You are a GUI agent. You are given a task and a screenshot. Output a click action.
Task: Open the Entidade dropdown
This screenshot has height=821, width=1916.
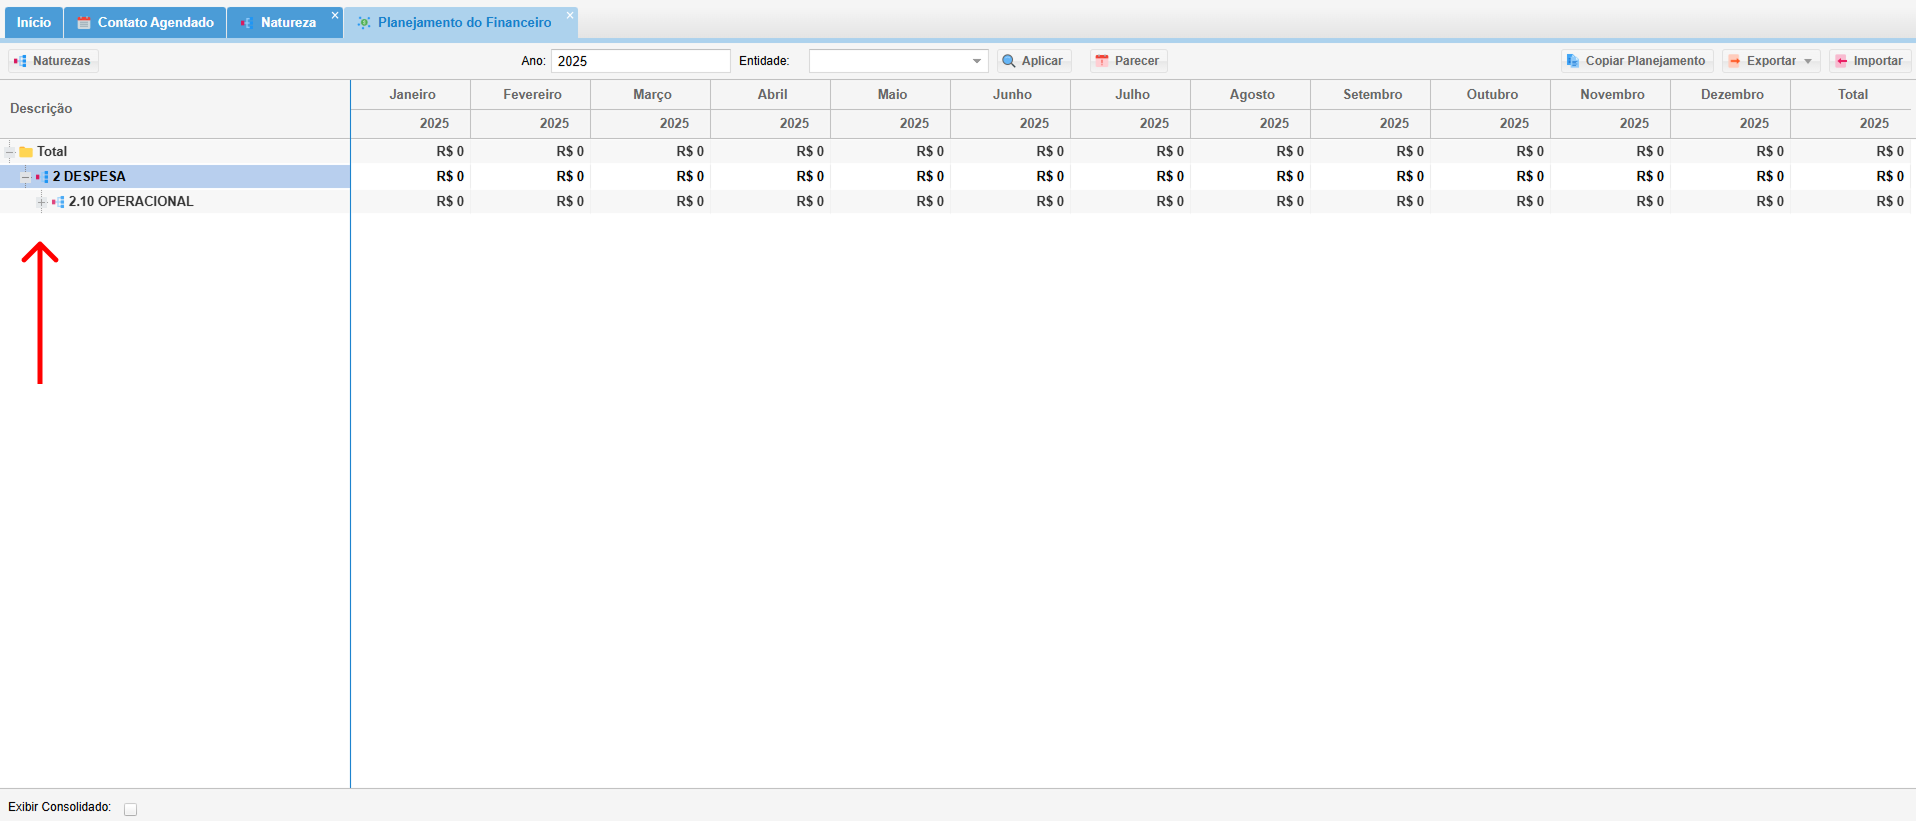[x=977, y=61]
